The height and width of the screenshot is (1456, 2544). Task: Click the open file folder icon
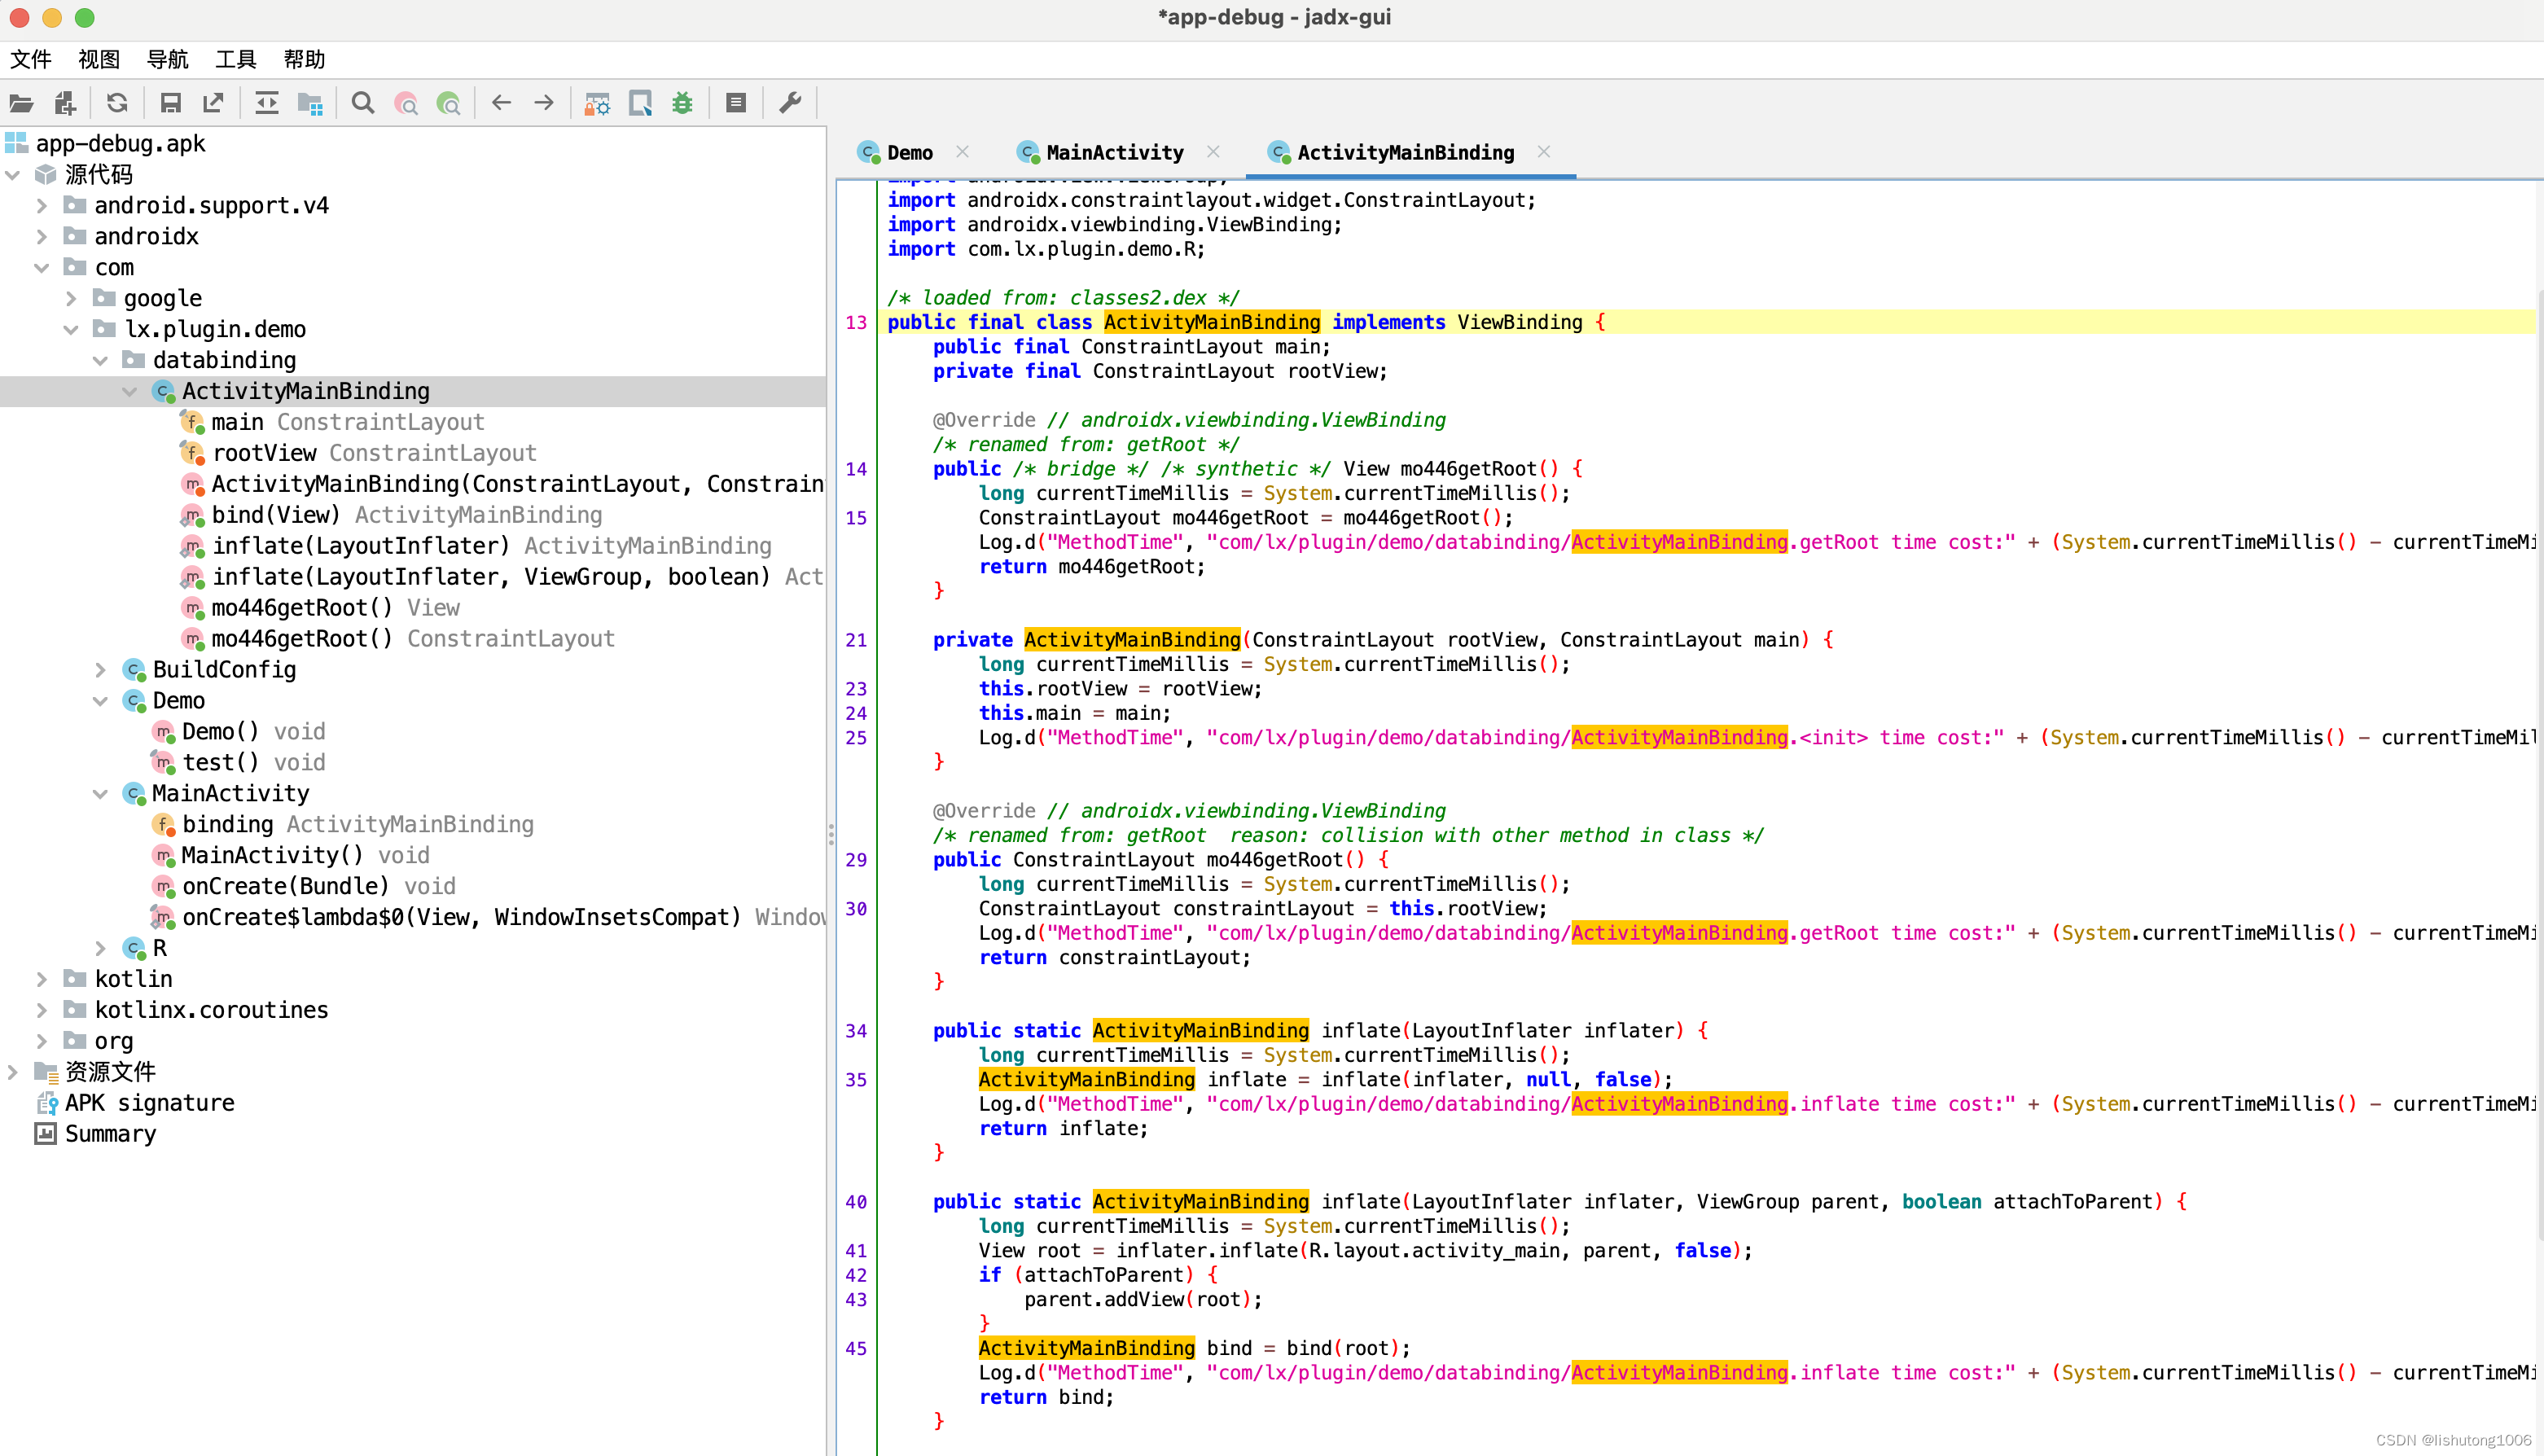[x=21, y=103]
